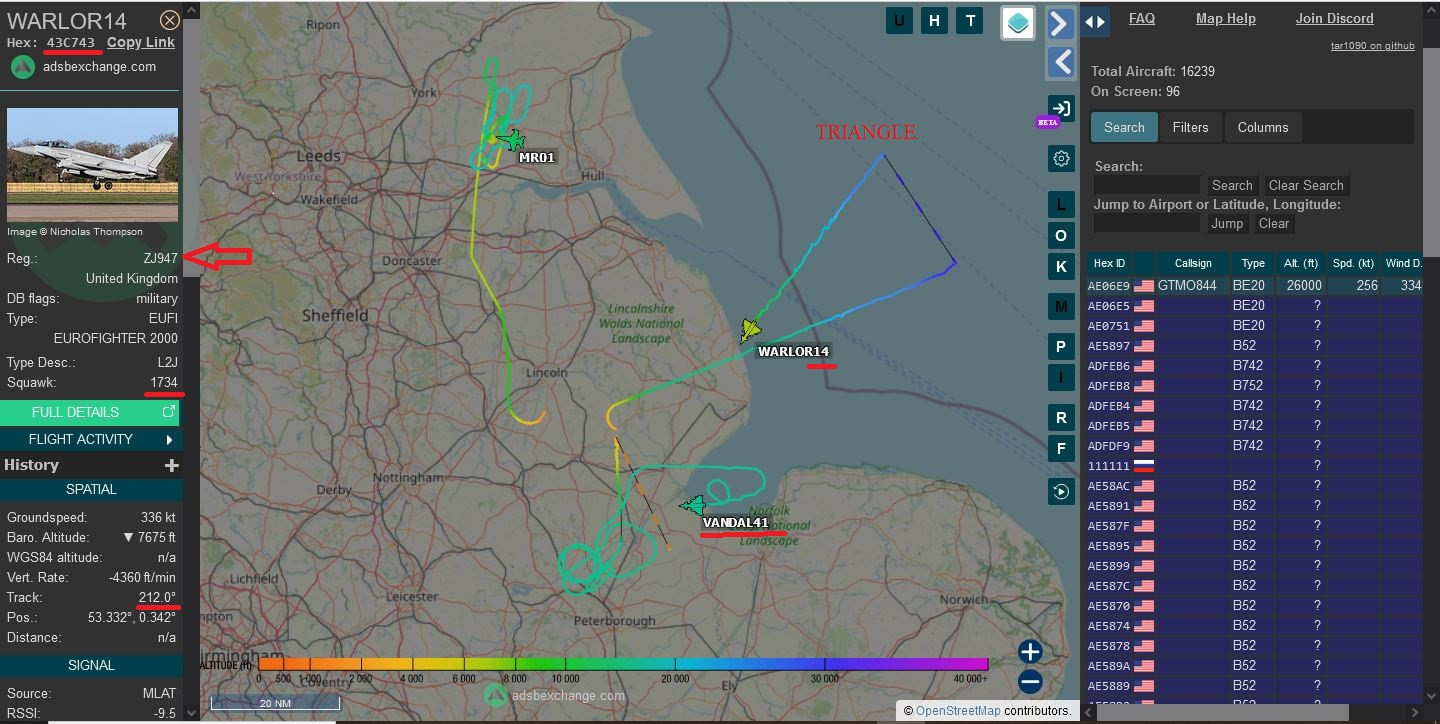Toggle the U button at top
This screenshot has height=724, width=1440.
coord(899,21)
